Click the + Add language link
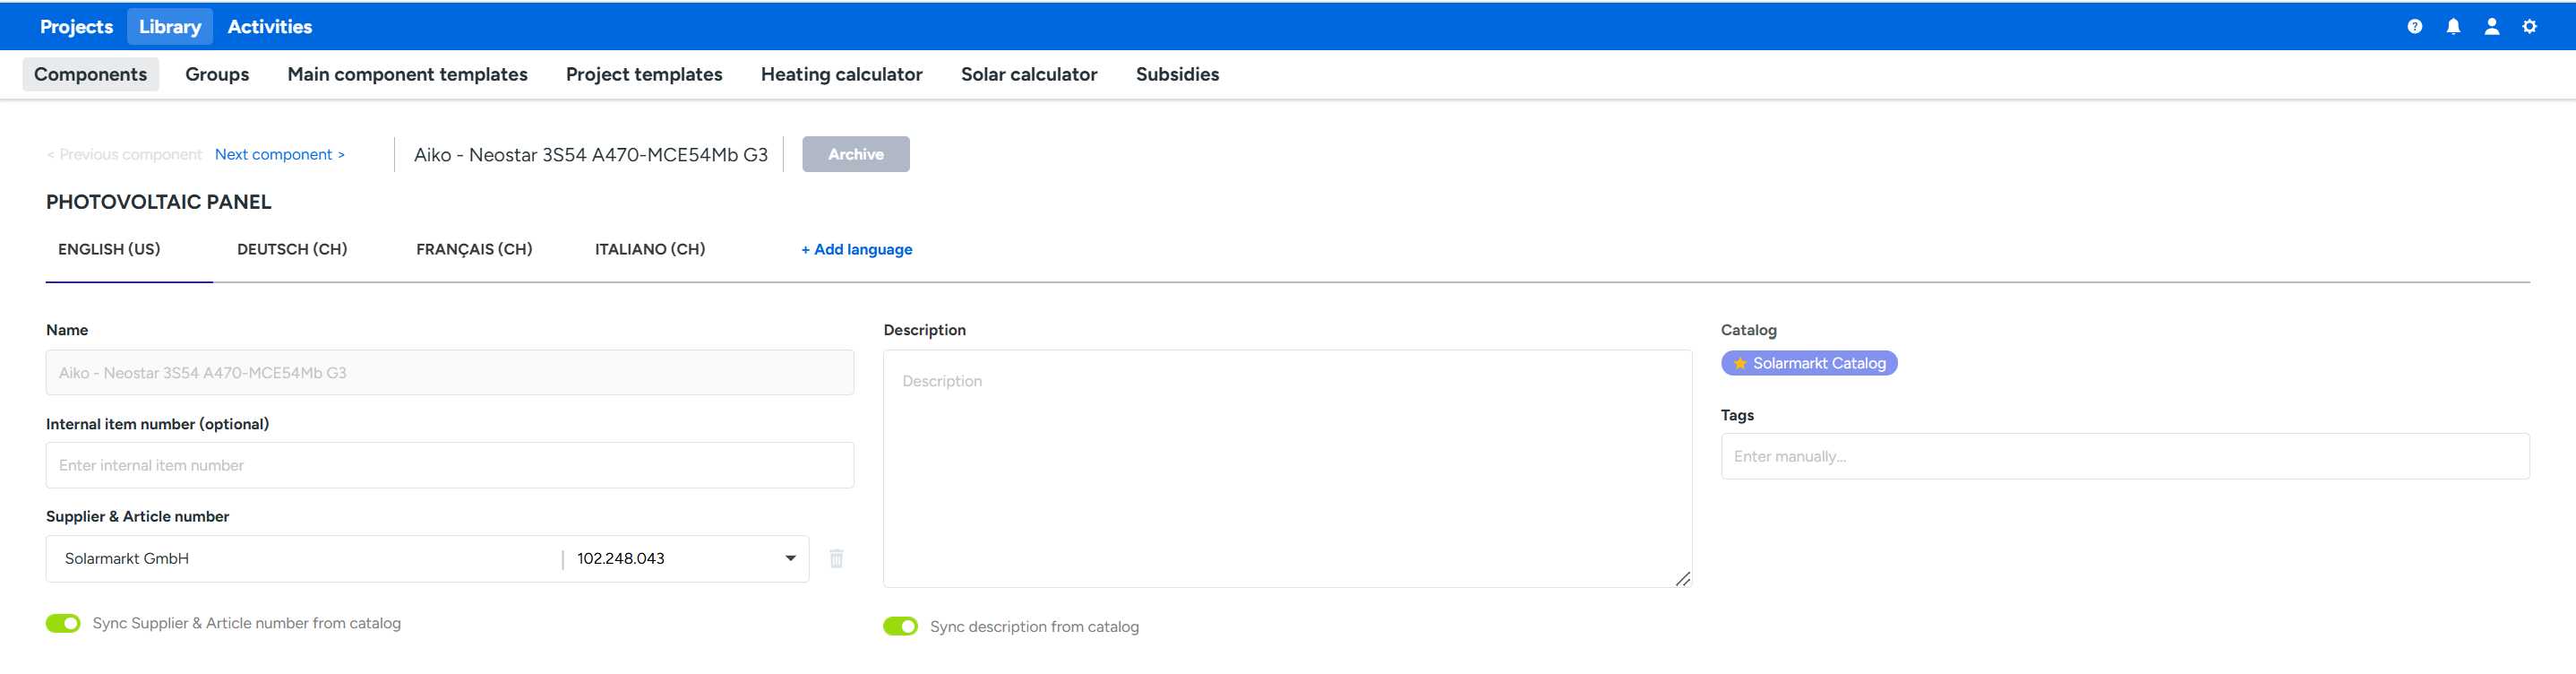Viewport: 2576px width, 674px height. pos(856,249)
